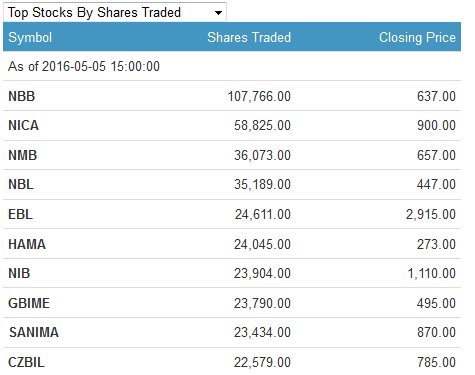Image resolution: width=475 pixels, height=375 pixels.
Task: Open the NICA stock symbol
Action: tap(23, 126)
